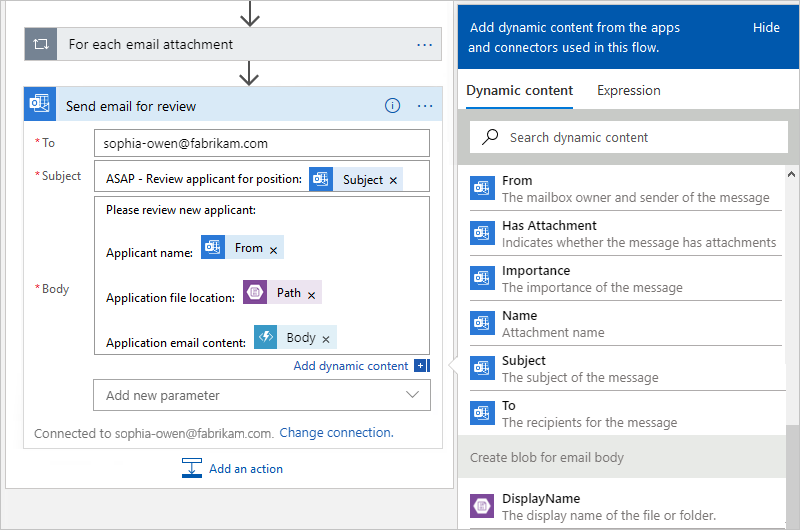Image resolution: width=800 pixels, height=530 pixels.
Task: Click the Add an action icon
Action: coord(193,468)
